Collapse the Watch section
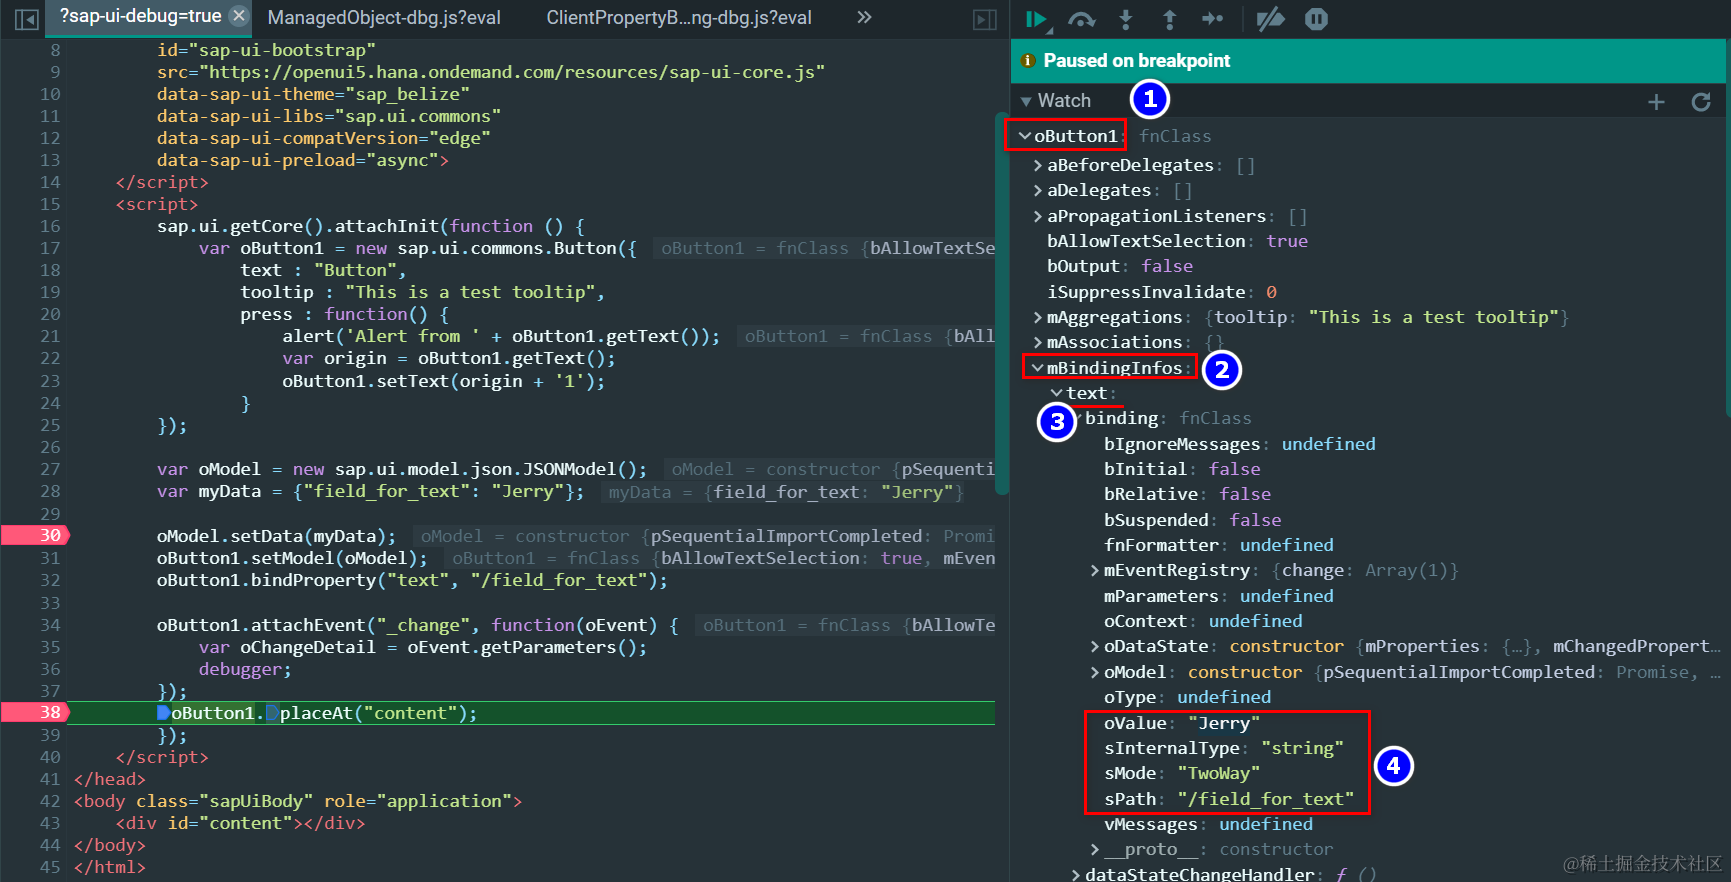 pos(1026,101)
